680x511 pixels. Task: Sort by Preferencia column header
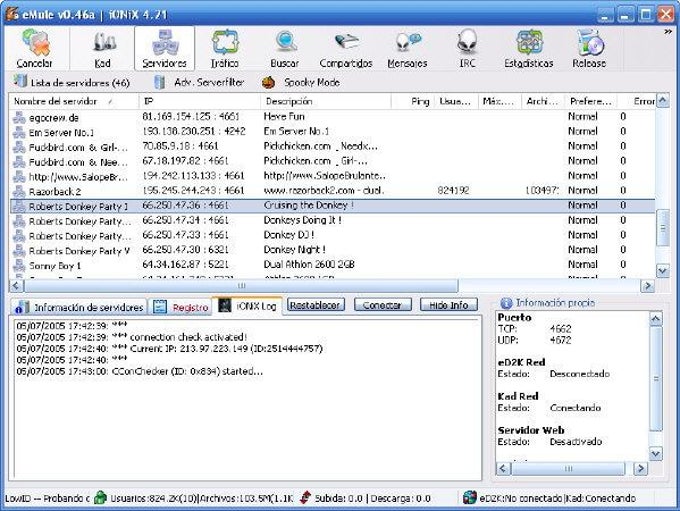point(591,101)
